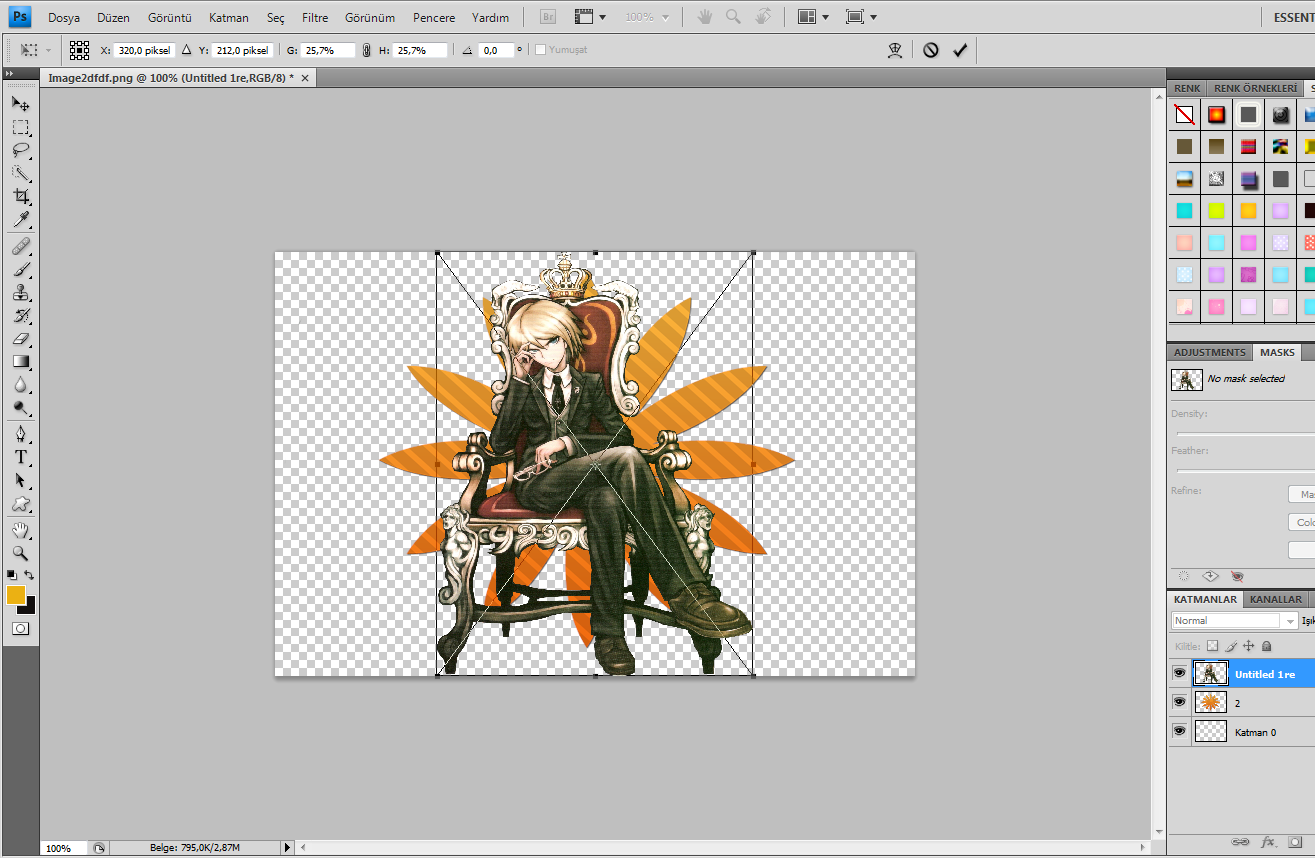Close the Image2dfdf.png document tab
The image size is (1315, 858).
305,77
